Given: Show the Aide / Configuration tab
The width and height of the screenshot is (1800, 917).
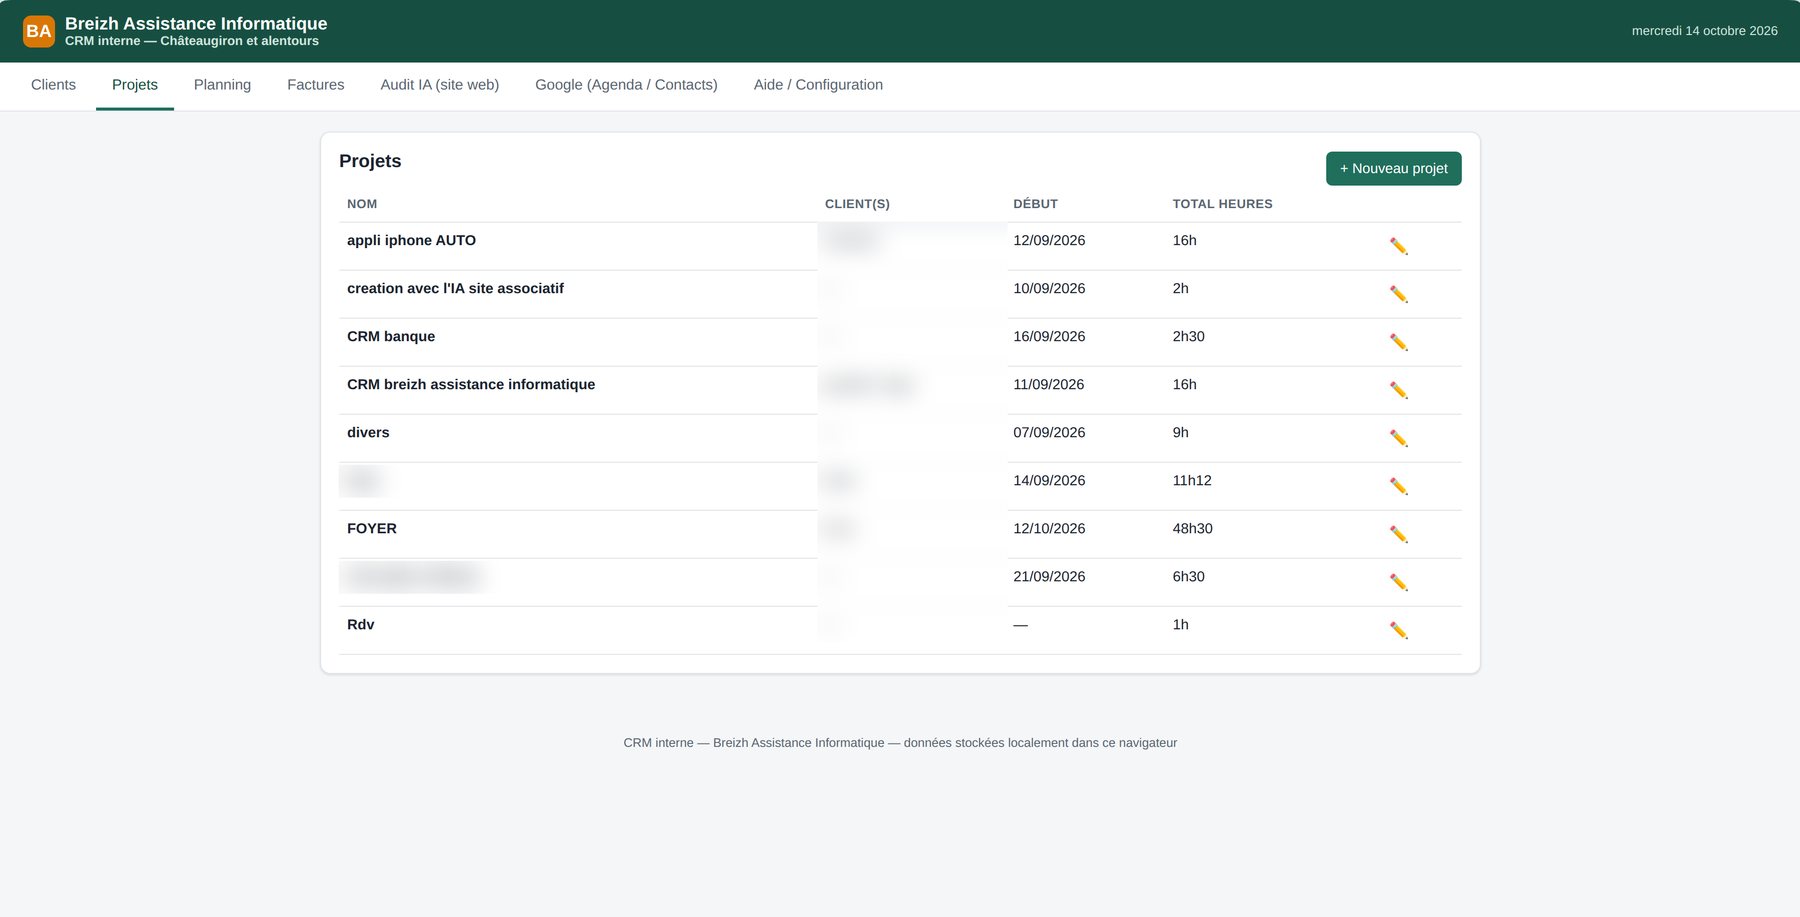Looking at the screenshot, I should point(818,85).
